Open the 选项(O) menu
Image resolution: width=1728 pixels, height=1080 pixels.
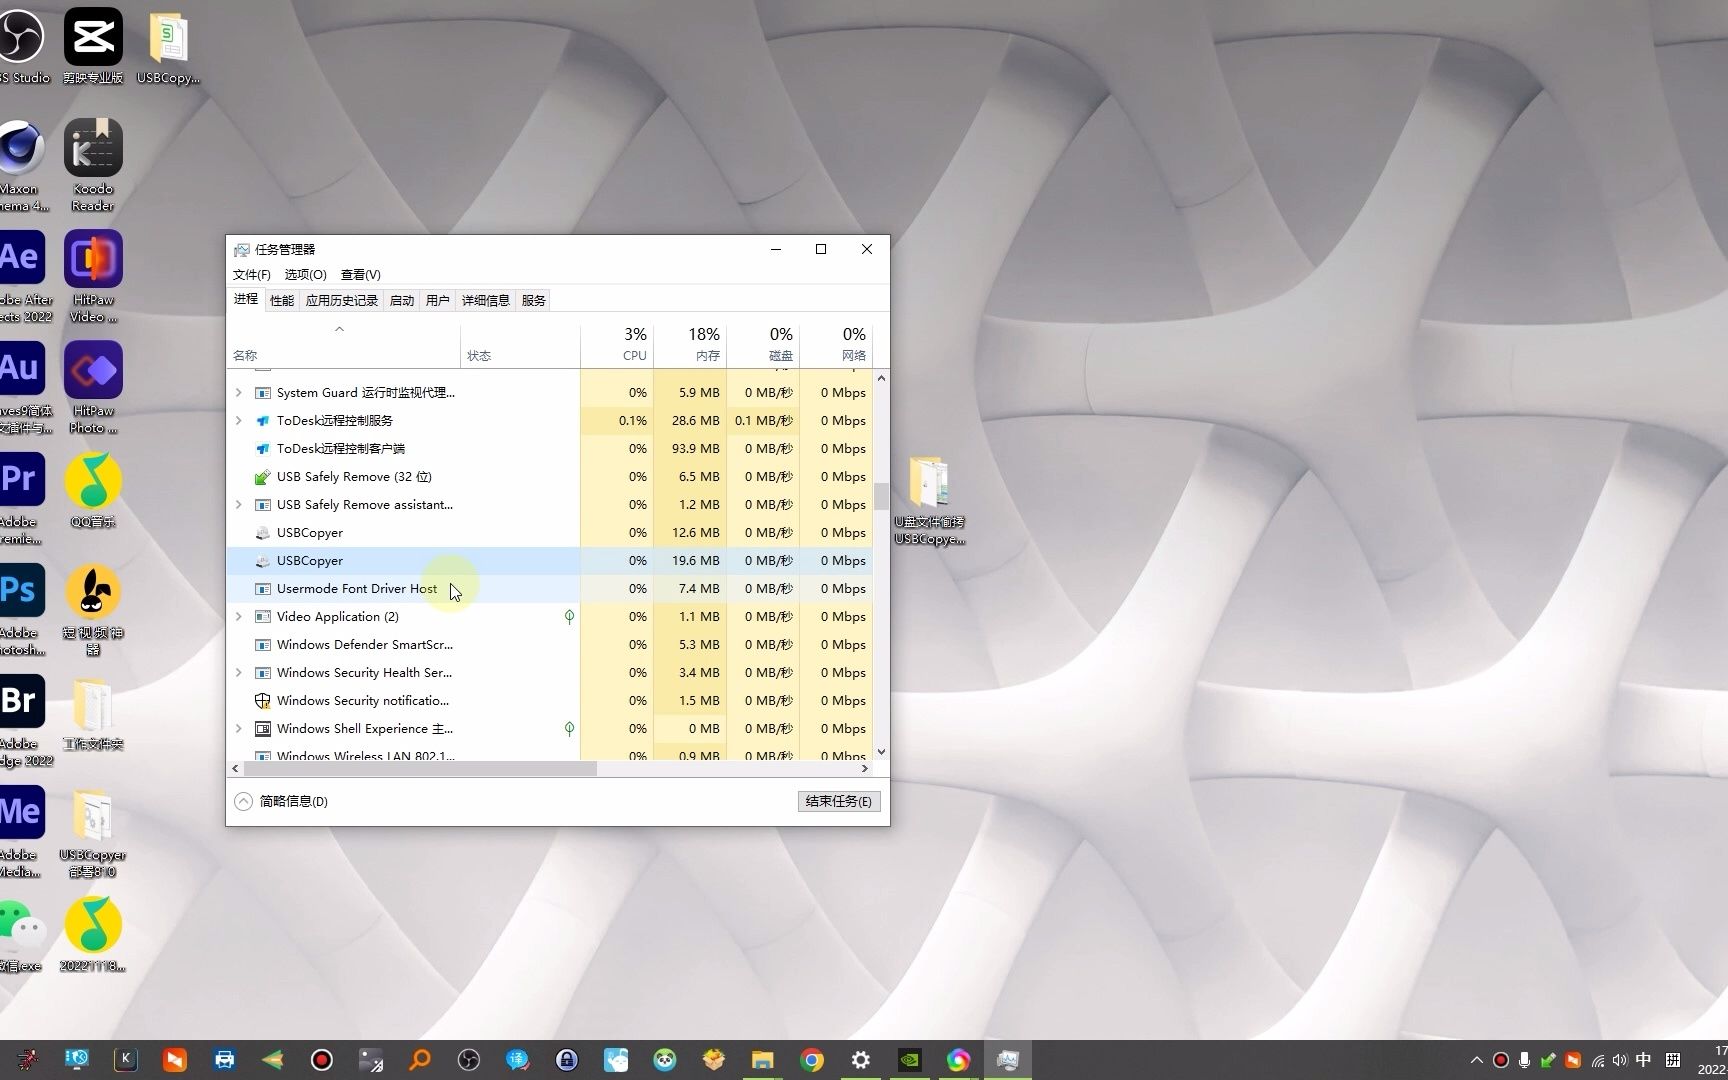pyautogui.click(x=306, y=274)
